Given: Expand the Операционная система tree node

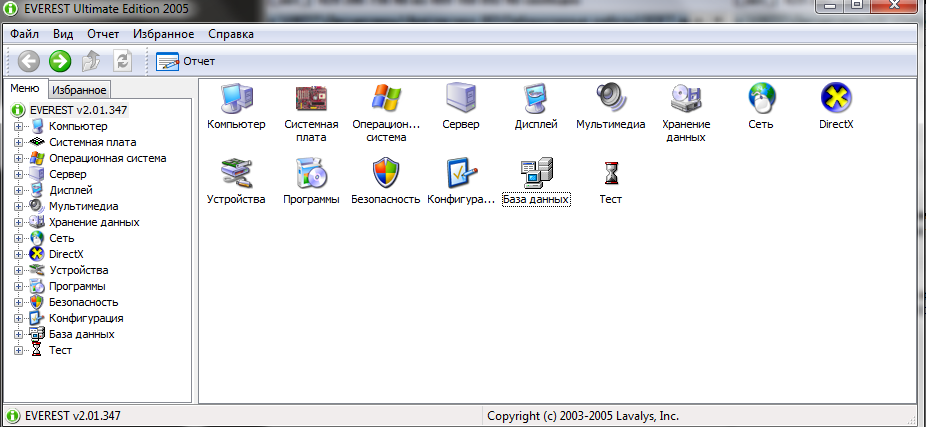Looking at the screenshot, I should (18, 158).
